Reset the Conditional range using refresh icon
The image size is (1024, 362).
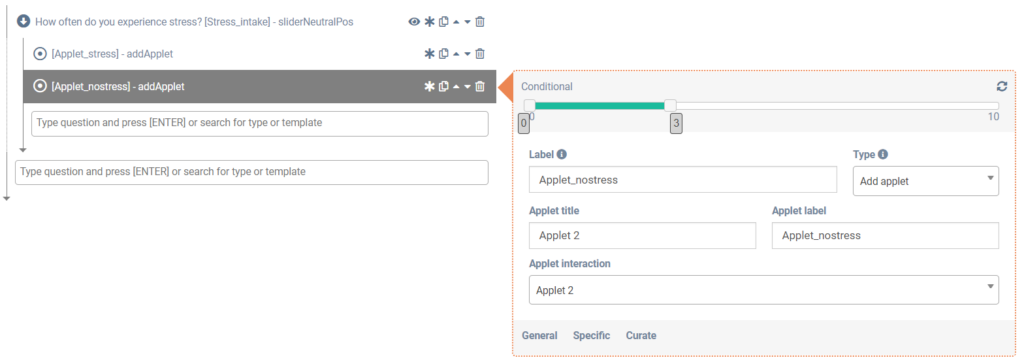(x=1002, y=86)
